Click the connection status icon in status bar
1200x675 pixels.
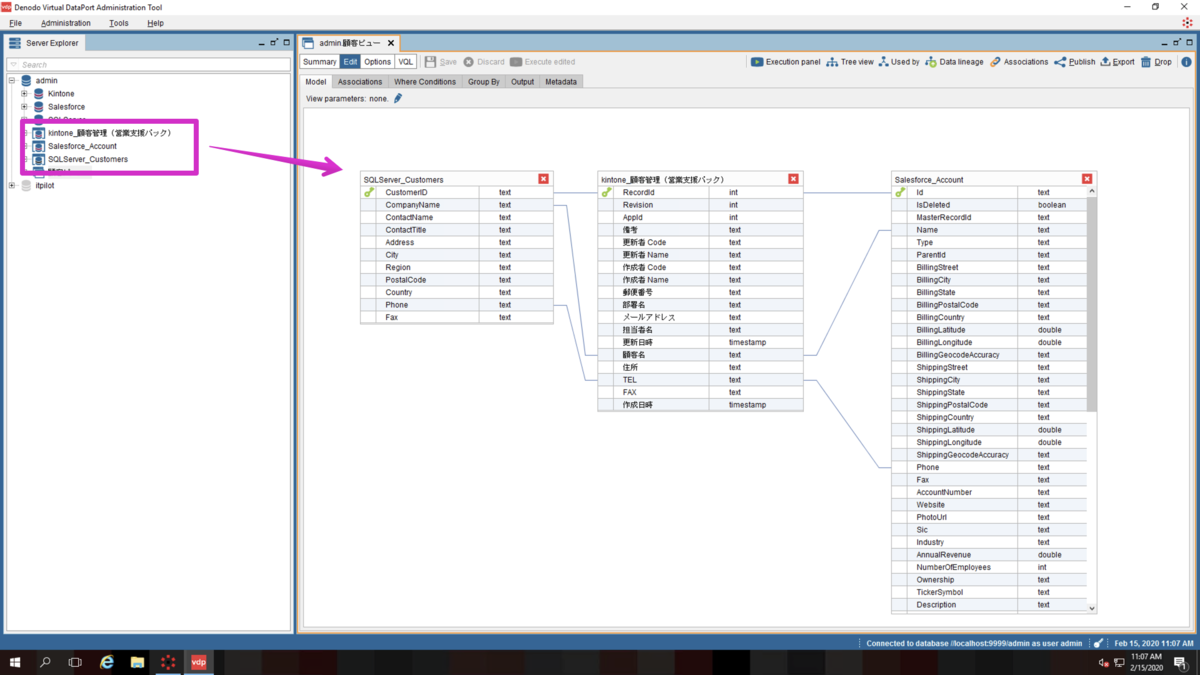[1099, 643]
